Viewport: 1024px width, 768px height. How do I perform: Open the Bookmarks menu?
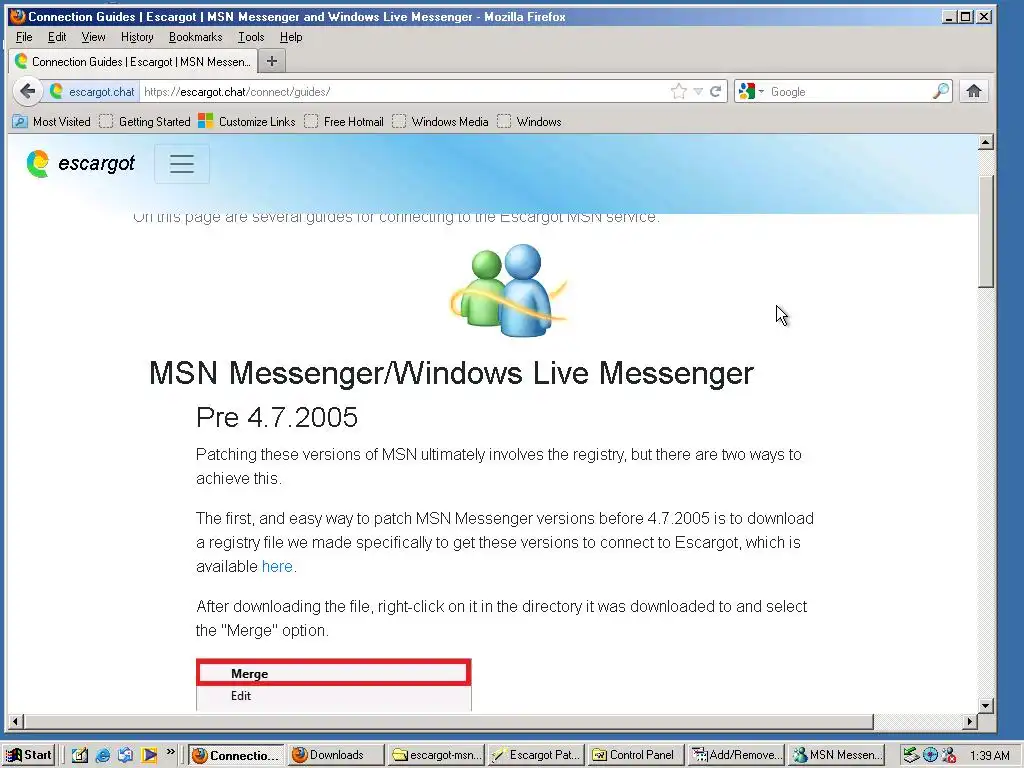(195, 37)
